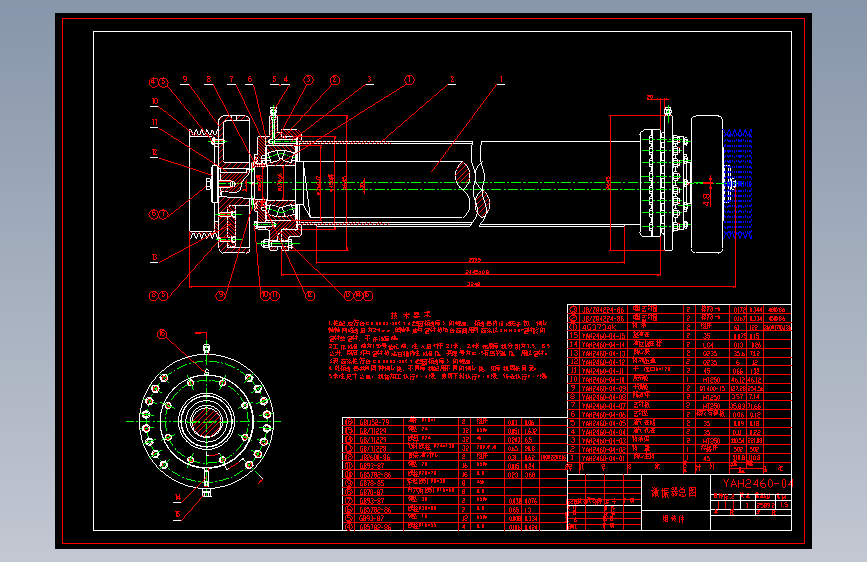Select callout number 9 above the pulley

[185, 80]
